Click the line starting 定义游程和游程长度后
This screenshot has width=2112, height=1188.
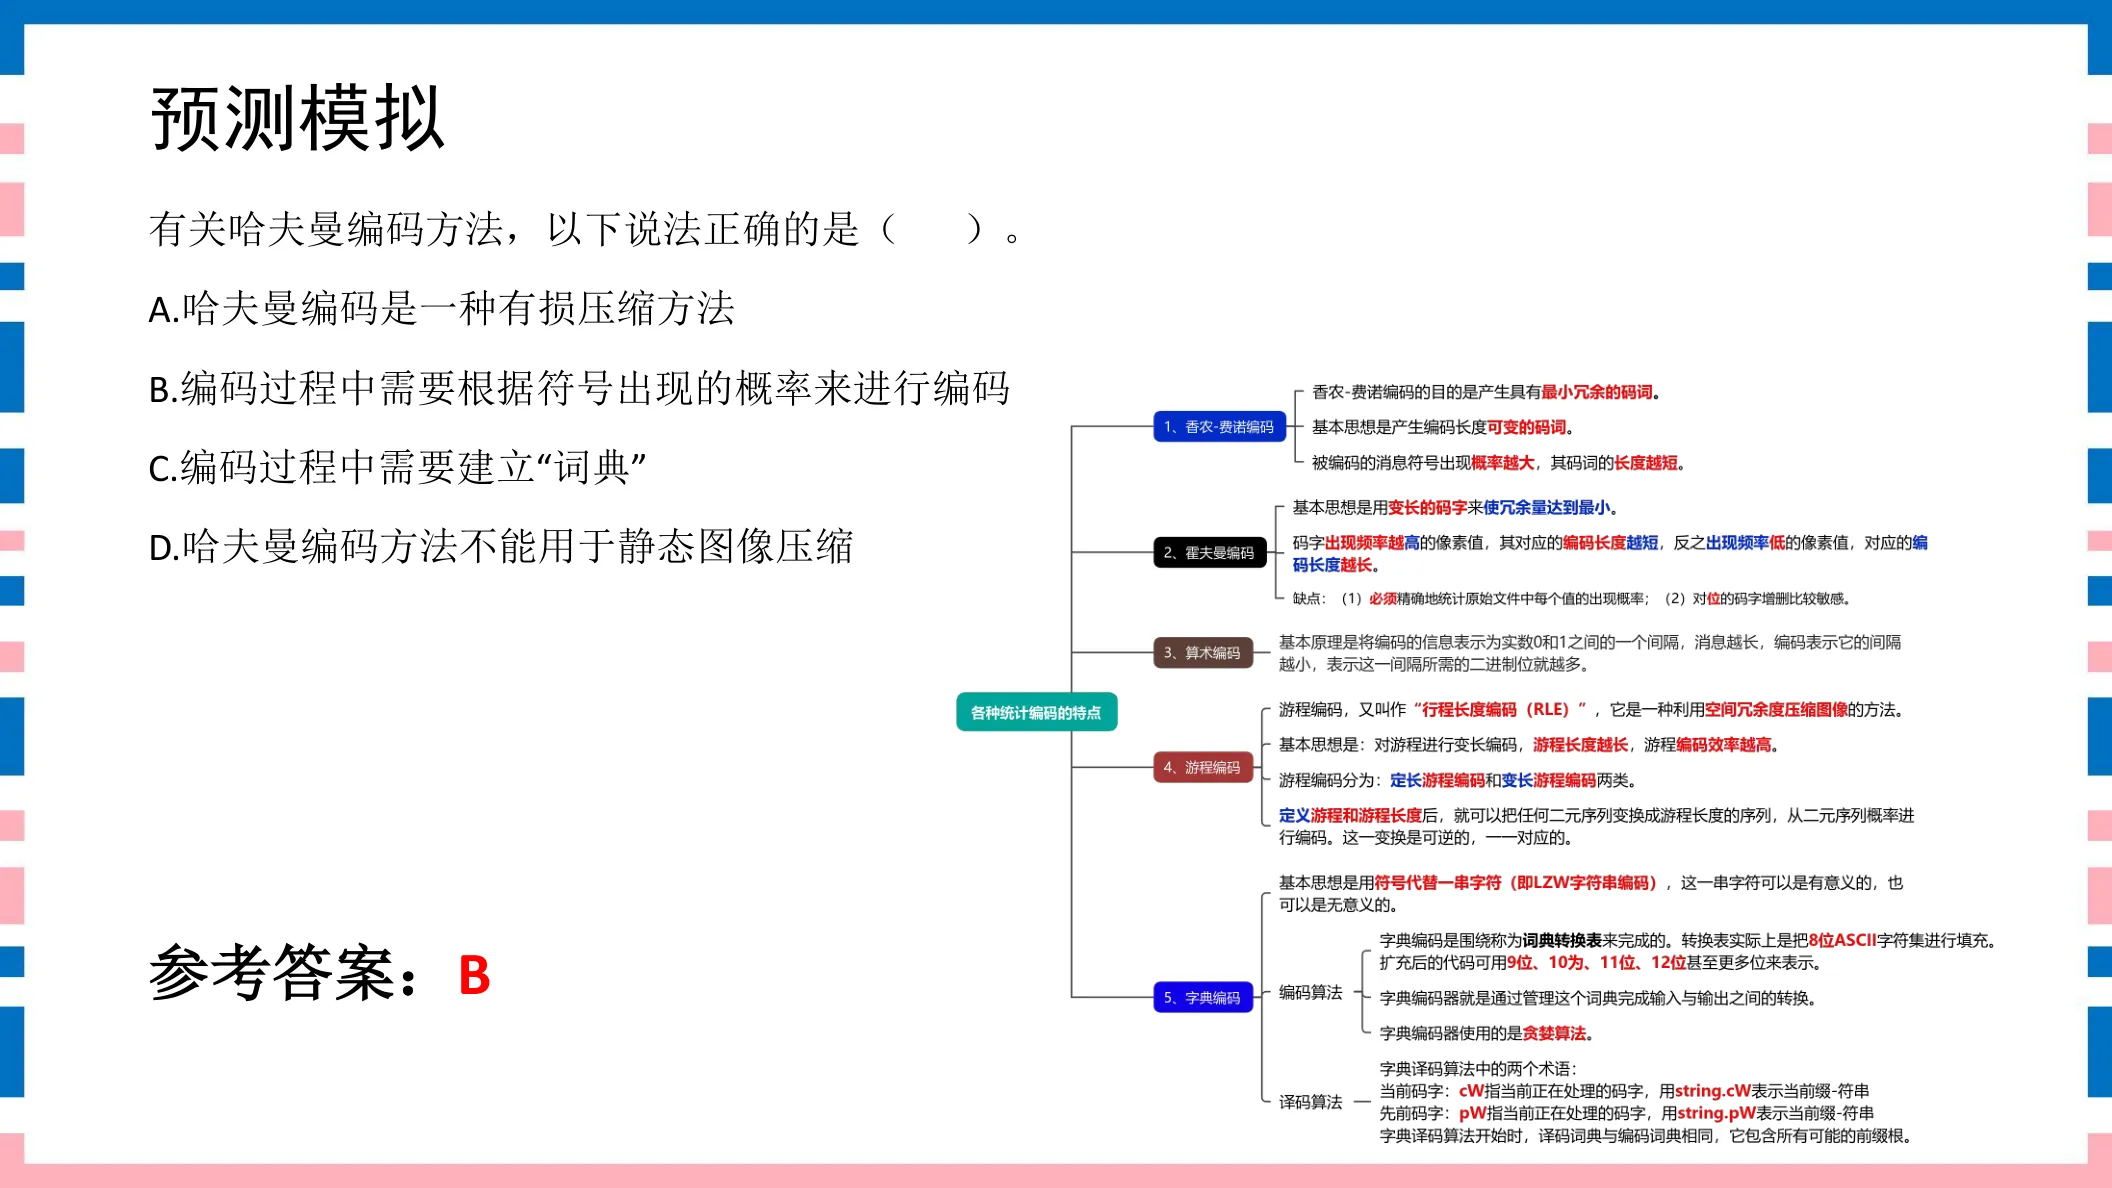coord(1596,827)
